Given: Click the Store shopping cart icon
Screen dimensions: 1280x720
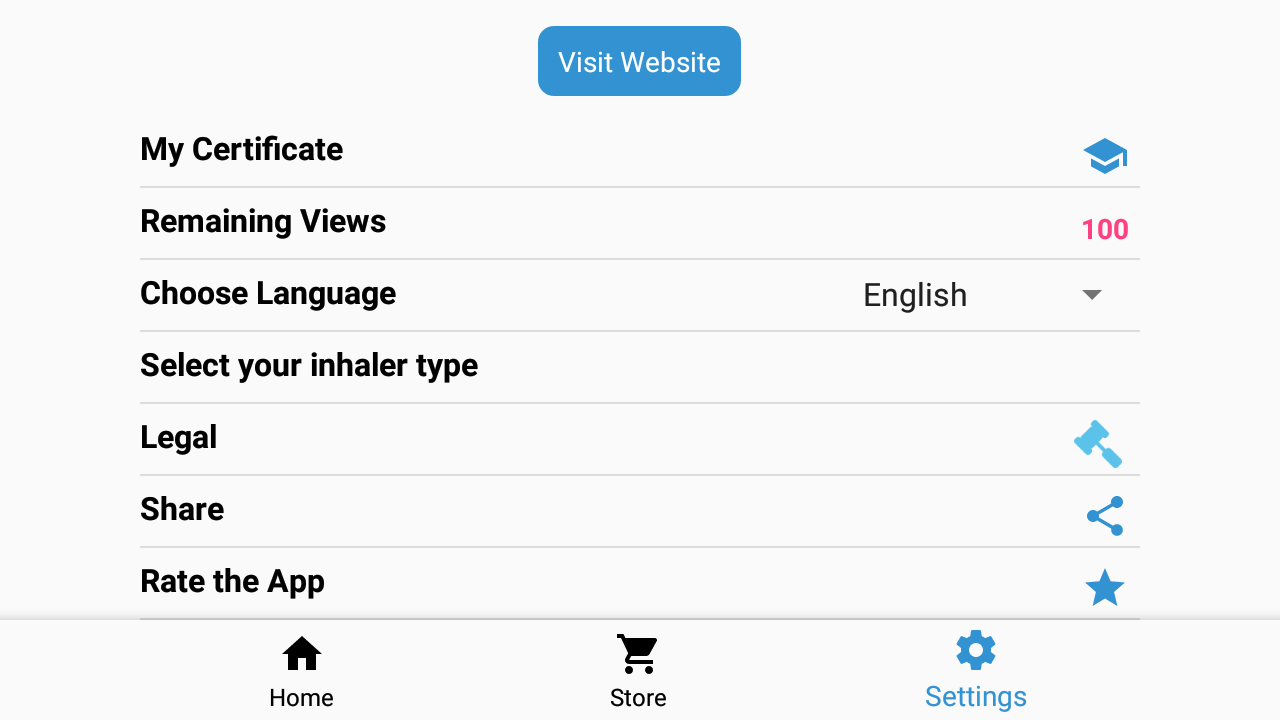Looking at the screenshot, I should pyautogui.click(x=638, y=654).
